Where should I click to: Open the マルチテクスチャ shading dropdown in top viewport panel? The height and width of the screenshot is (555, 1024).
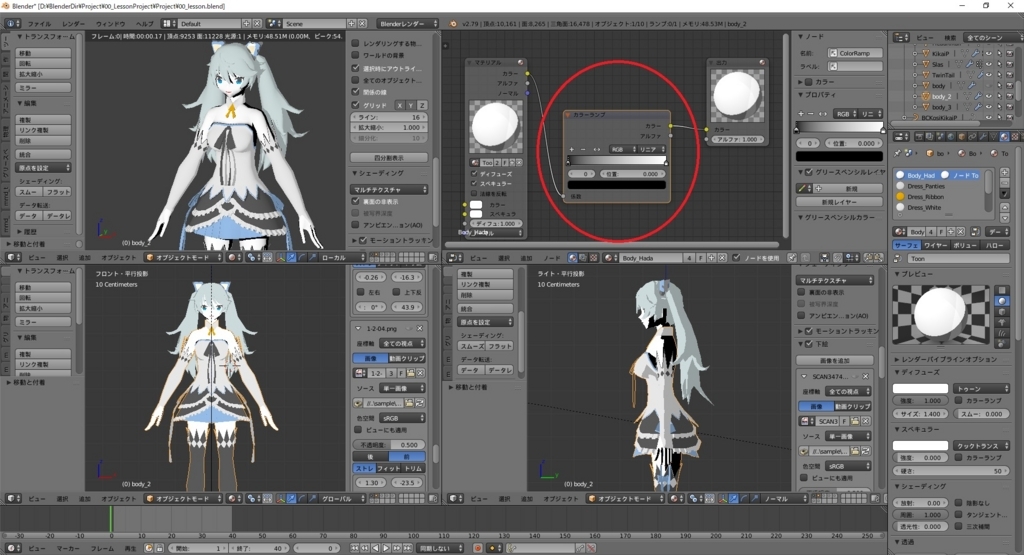[389, 189]
